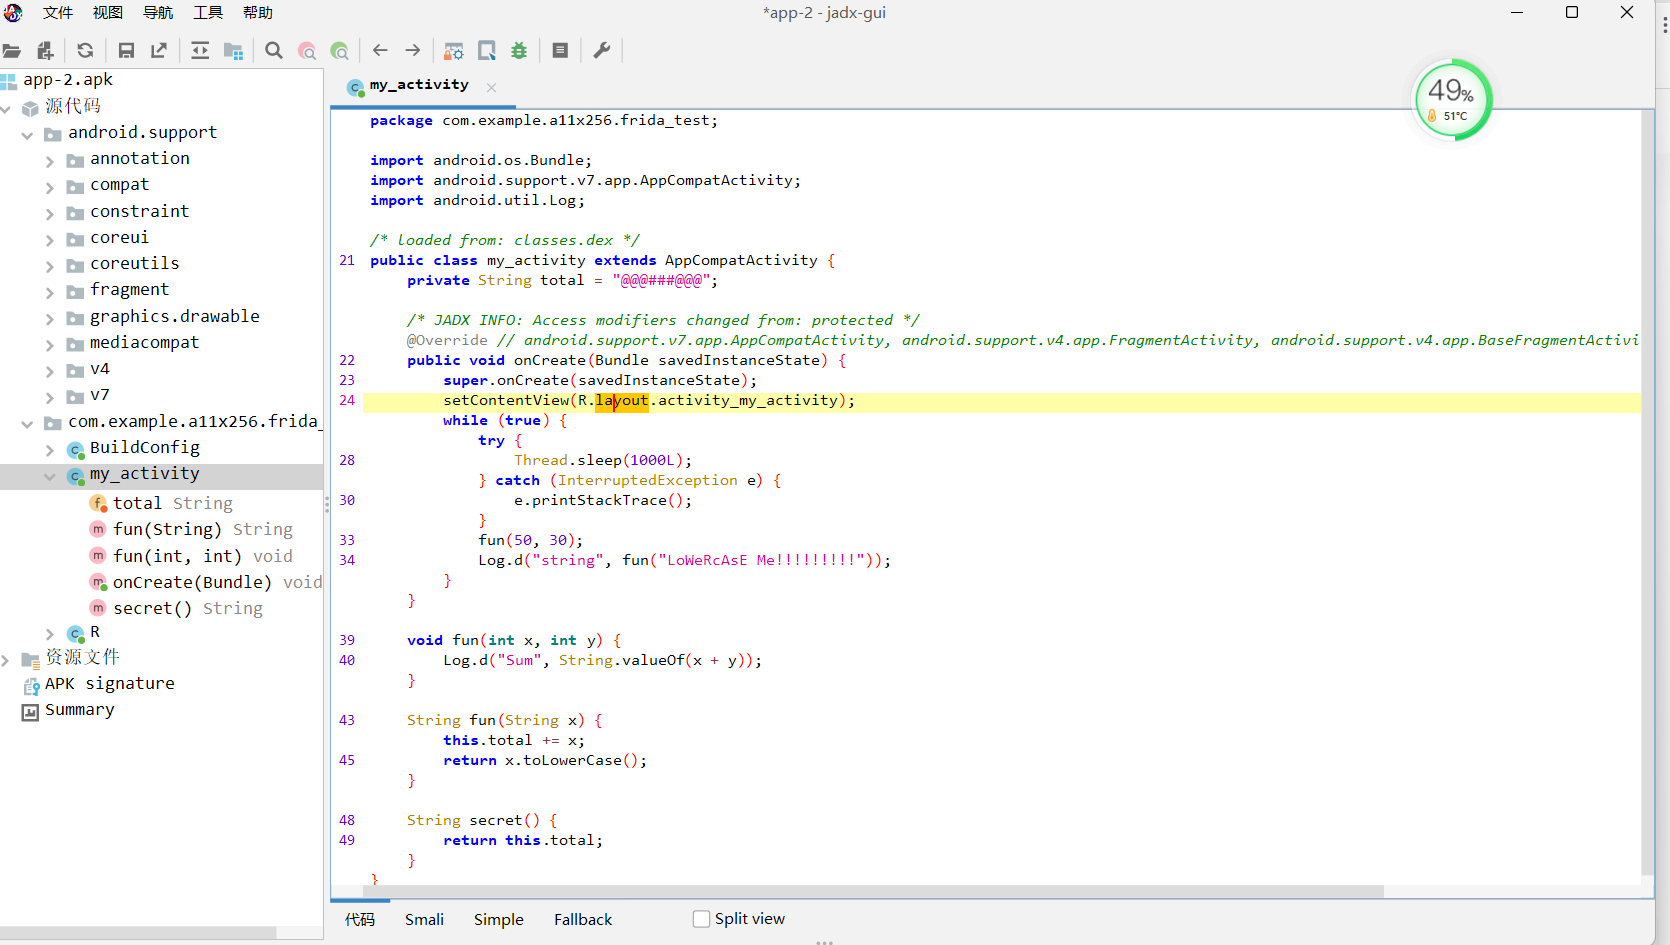This screenshot has width=1670, height=945.
Task: Open the 工具 menu
Action: (x=208, y=13)
